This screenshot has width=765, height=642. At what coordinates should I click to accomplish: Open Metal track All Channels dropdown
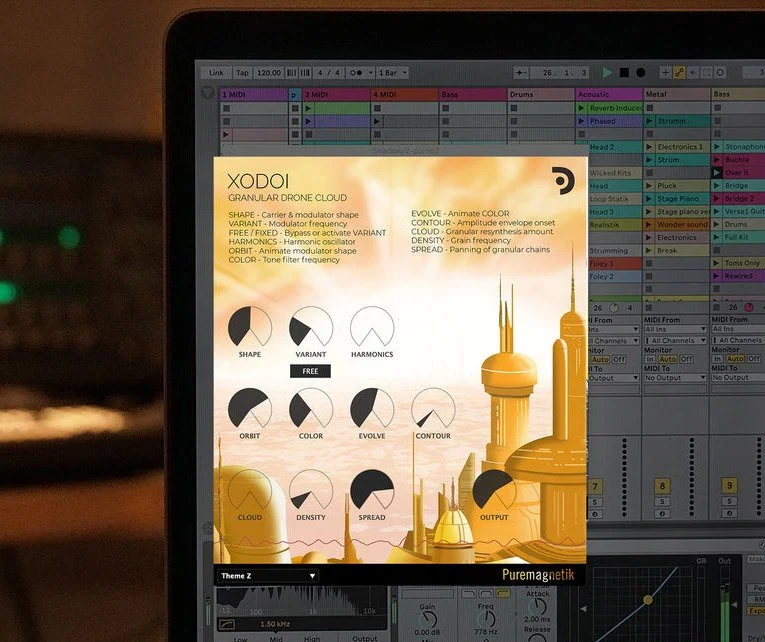click(x=675, y=341)
